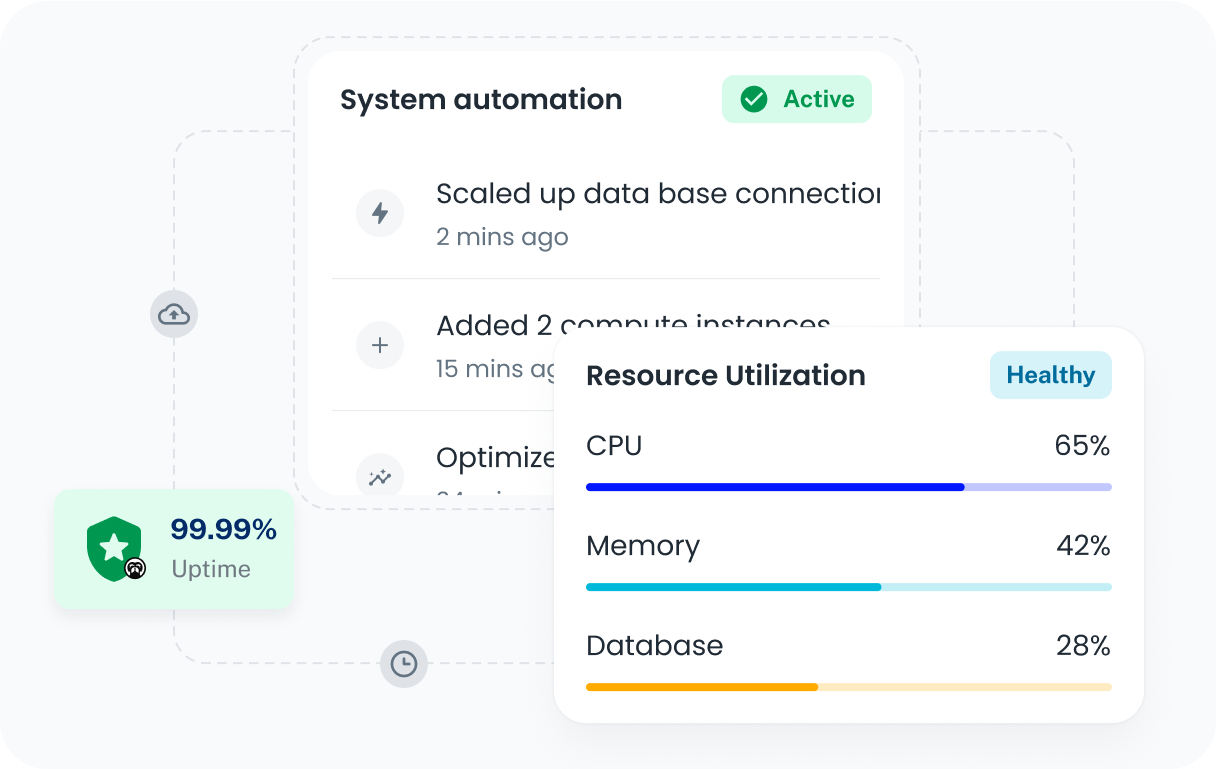Click the green shield star icon
This screenshot has height=769, width=1216.
click(113, 547)
